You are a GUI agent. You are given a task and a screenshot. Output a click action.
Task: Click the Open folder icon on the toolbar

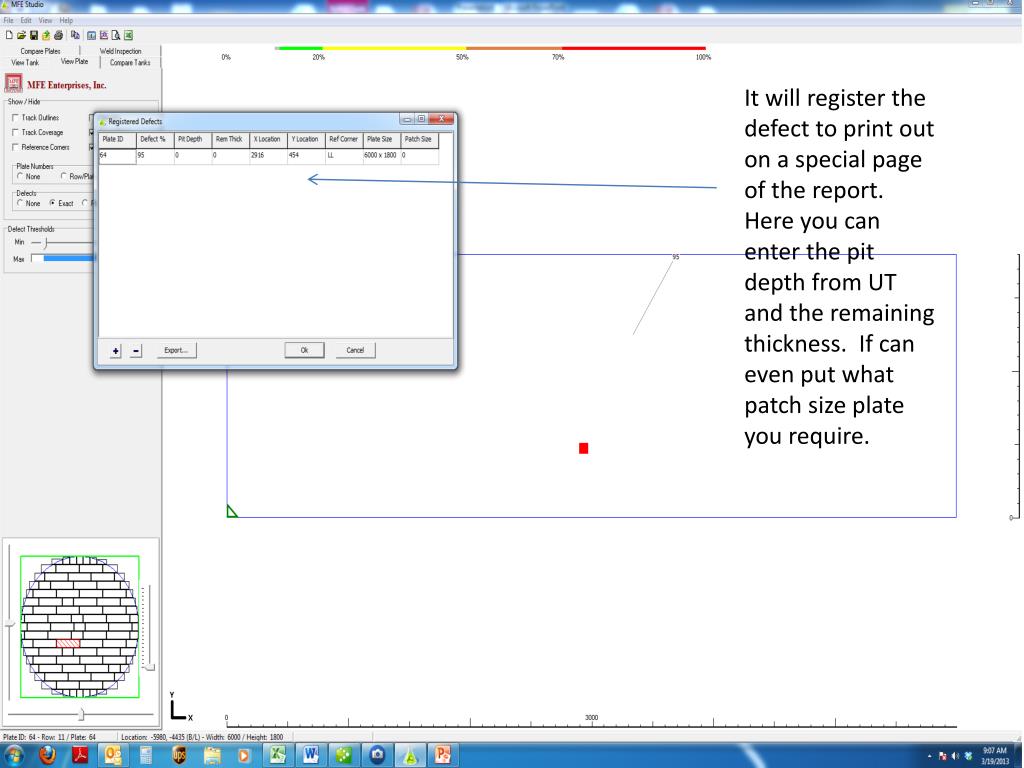click(x=21, y=34)
